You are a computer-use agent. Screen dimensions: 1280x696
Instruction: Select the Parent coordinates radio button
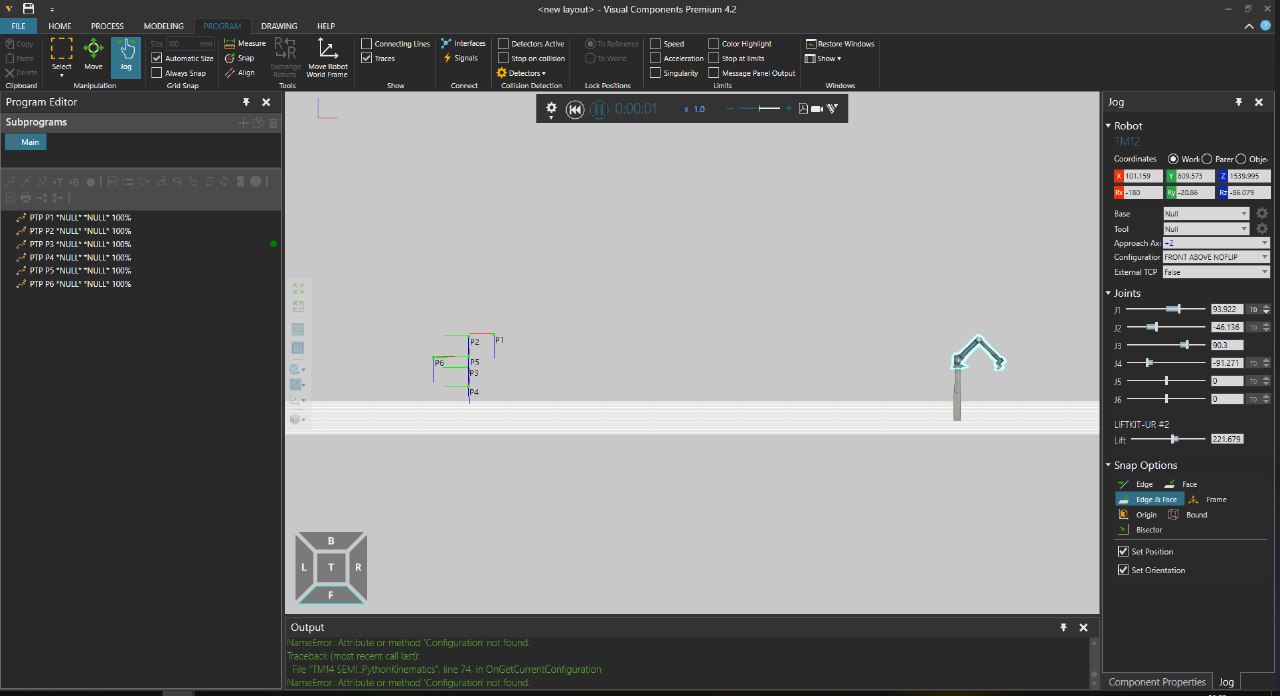(1207, 159)
